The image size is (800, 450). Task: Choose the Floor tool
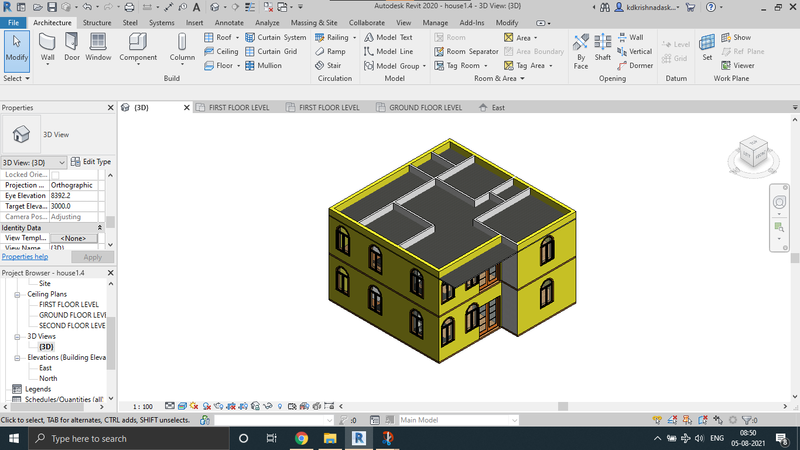pos(218,66)
